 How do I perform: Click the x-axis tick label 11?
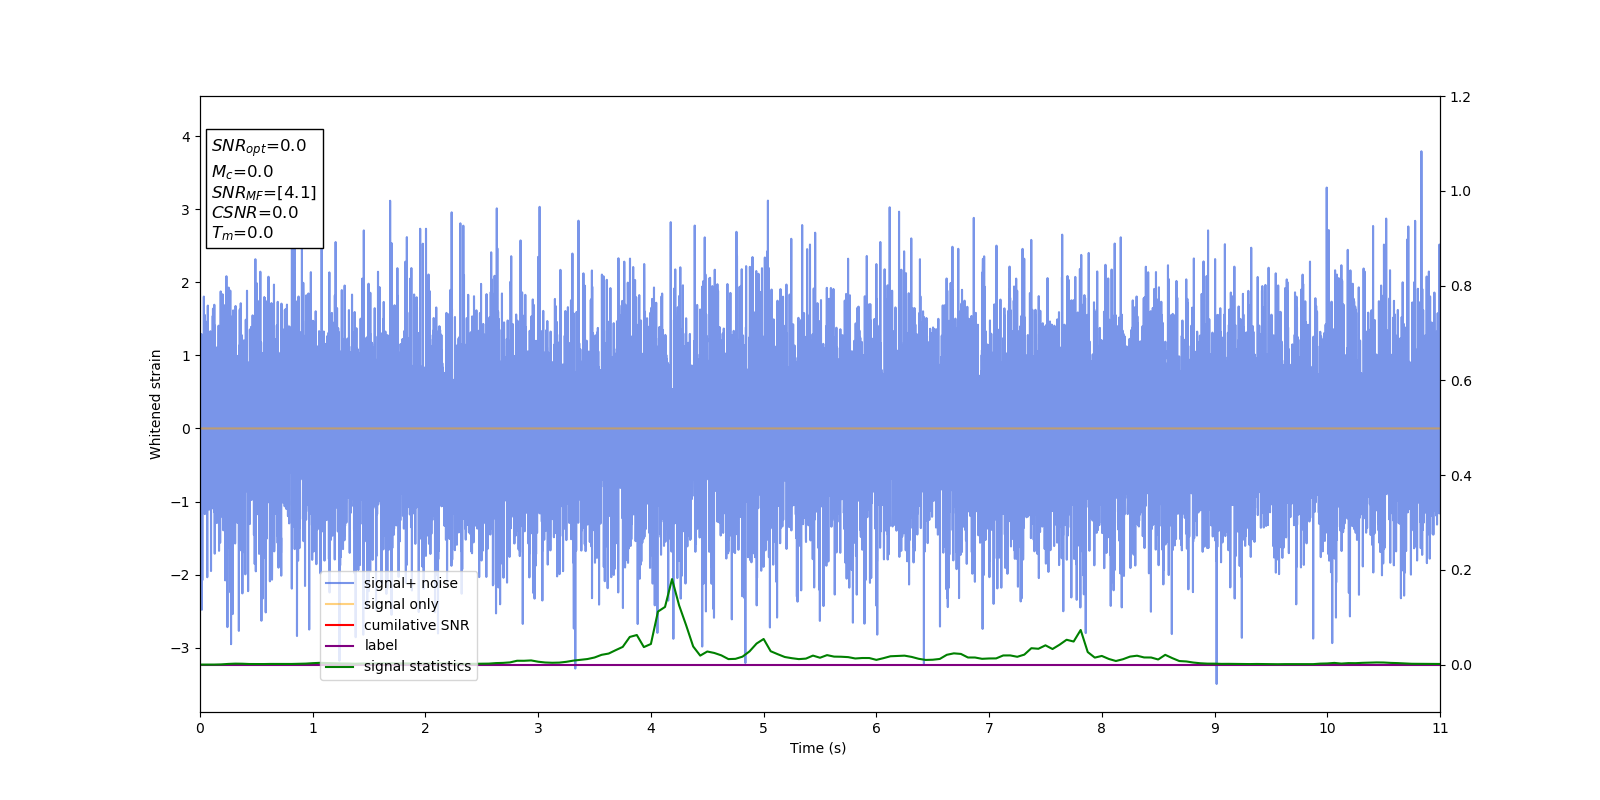click(x=1440, y=728)
